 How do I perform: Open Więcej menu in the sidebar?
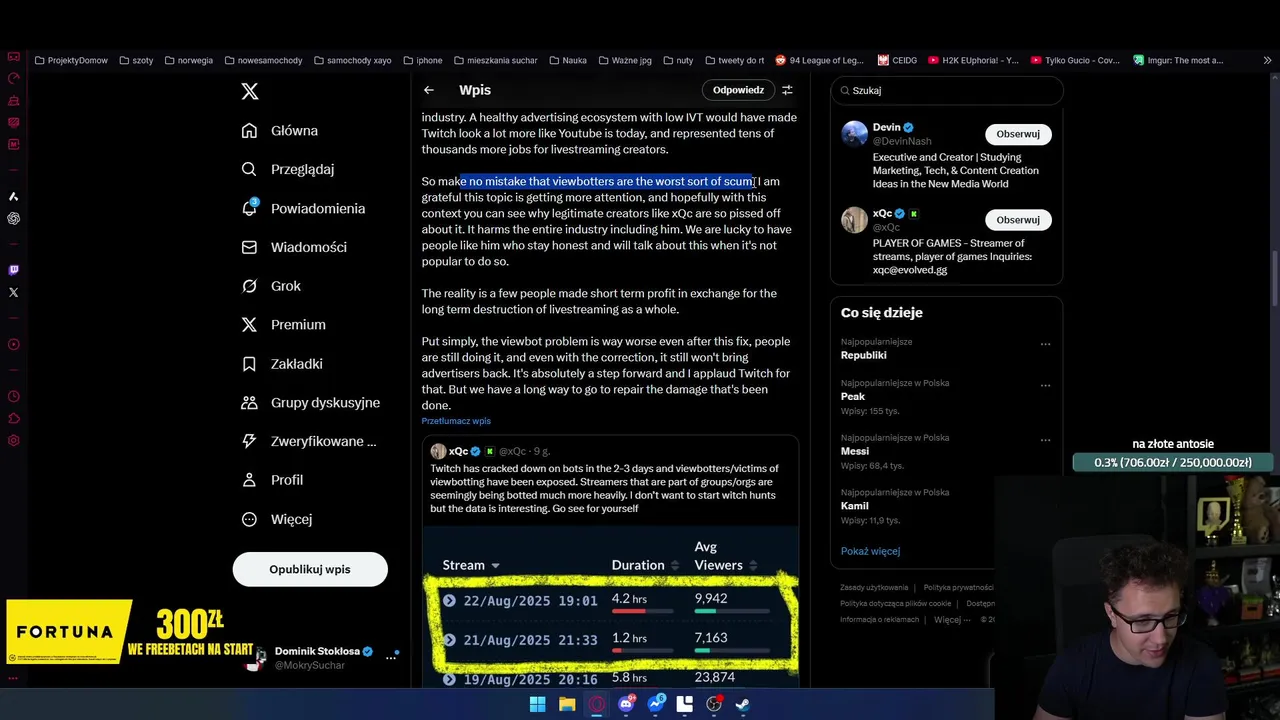coord(277,519)
